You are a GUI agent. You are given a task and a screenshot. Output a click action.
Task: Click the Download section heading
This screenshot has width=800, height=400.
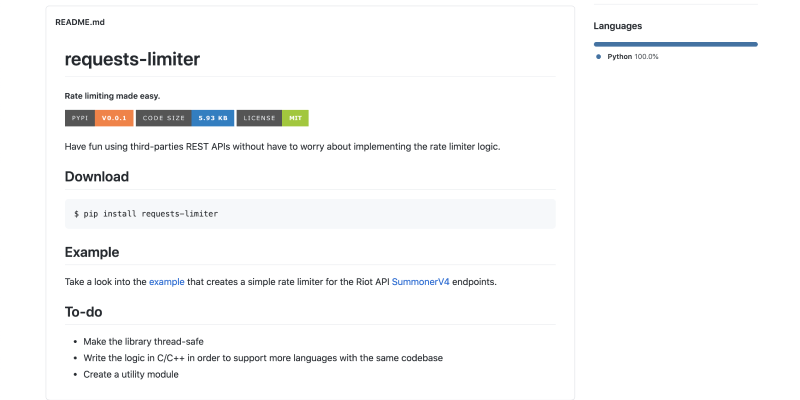click(97, 177)
